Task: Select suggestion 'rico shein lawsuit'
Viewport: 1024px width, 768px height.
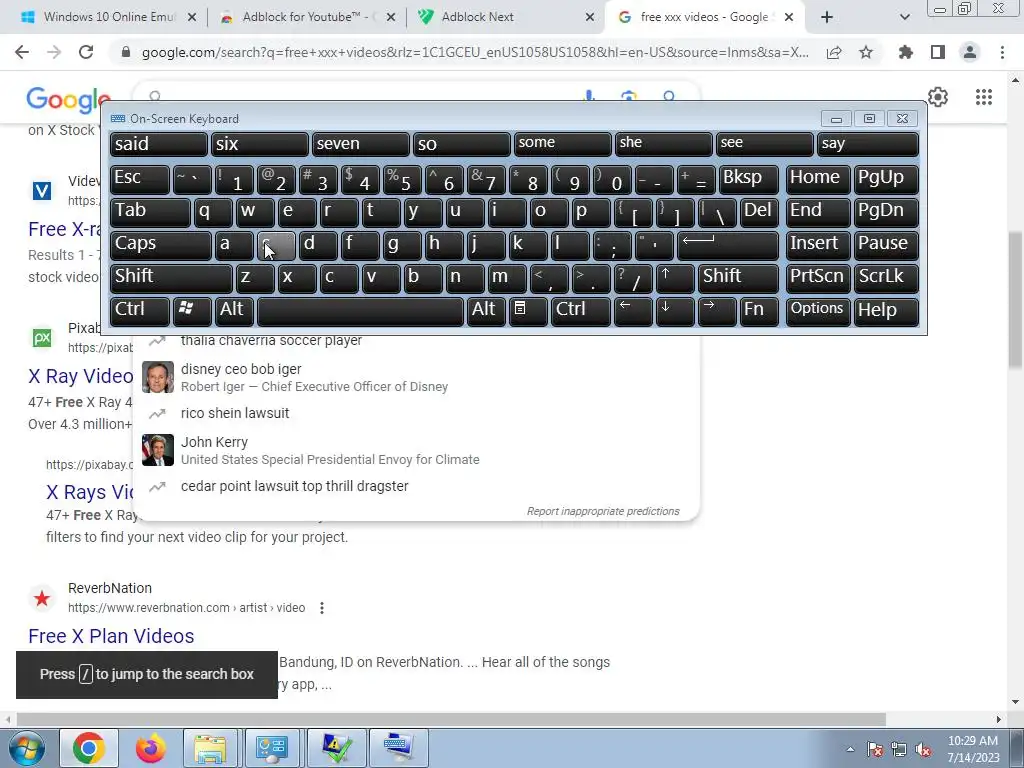Action: pyautogui.click(x=416, y=413)
